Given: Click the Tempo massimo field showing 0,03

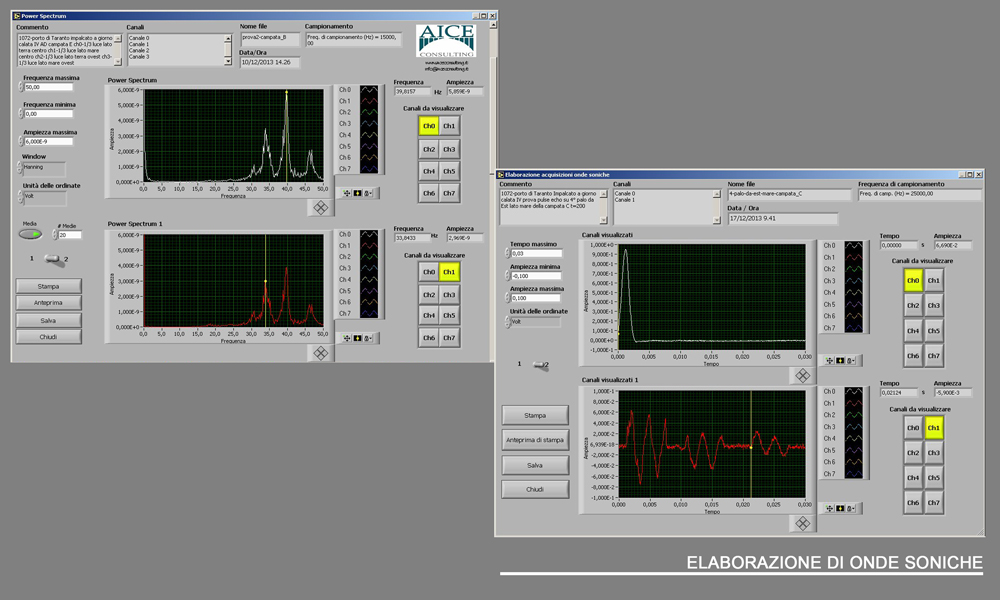Looking at the screenshot, I should [536, 253].
